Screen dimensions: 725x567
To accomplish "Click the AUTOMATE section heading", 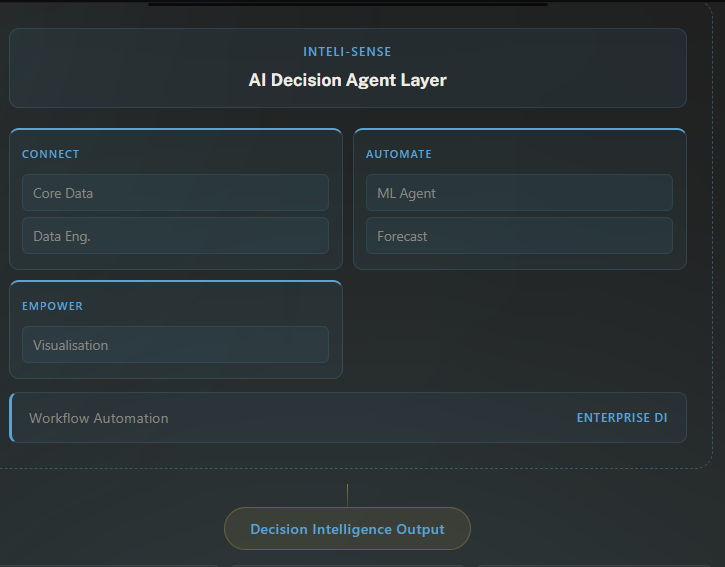I will [399, 154].
